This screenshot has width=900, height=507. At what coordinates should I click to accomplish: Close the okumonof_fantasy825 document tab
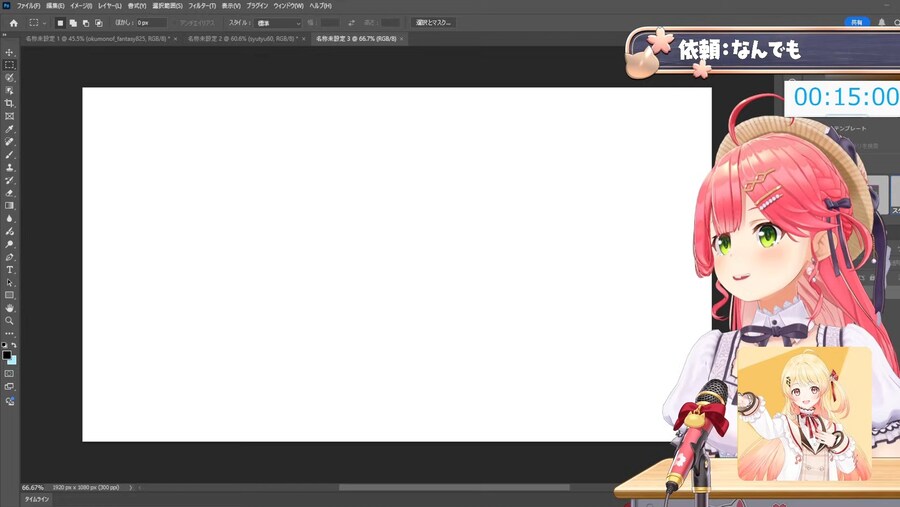tap(176, 39)
